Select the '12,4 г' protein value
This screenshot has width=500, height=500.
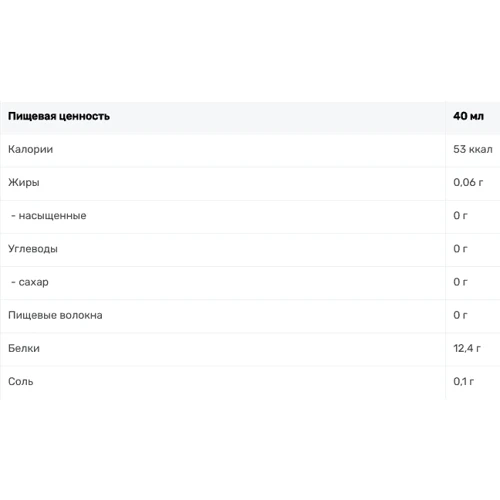tap(467, 348)
